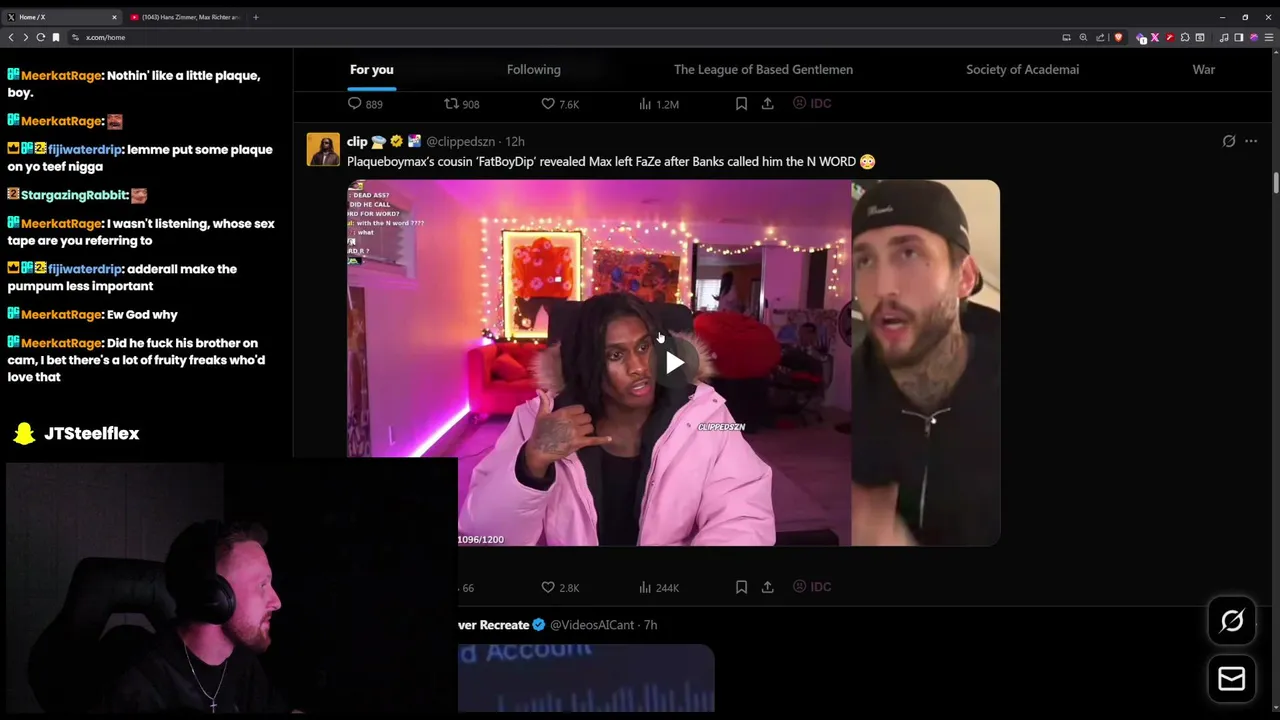The height and width of the screenshot is (720, 1280).
Task: View analytics showing 1.2M views
Action: click(x=659, y=104)
